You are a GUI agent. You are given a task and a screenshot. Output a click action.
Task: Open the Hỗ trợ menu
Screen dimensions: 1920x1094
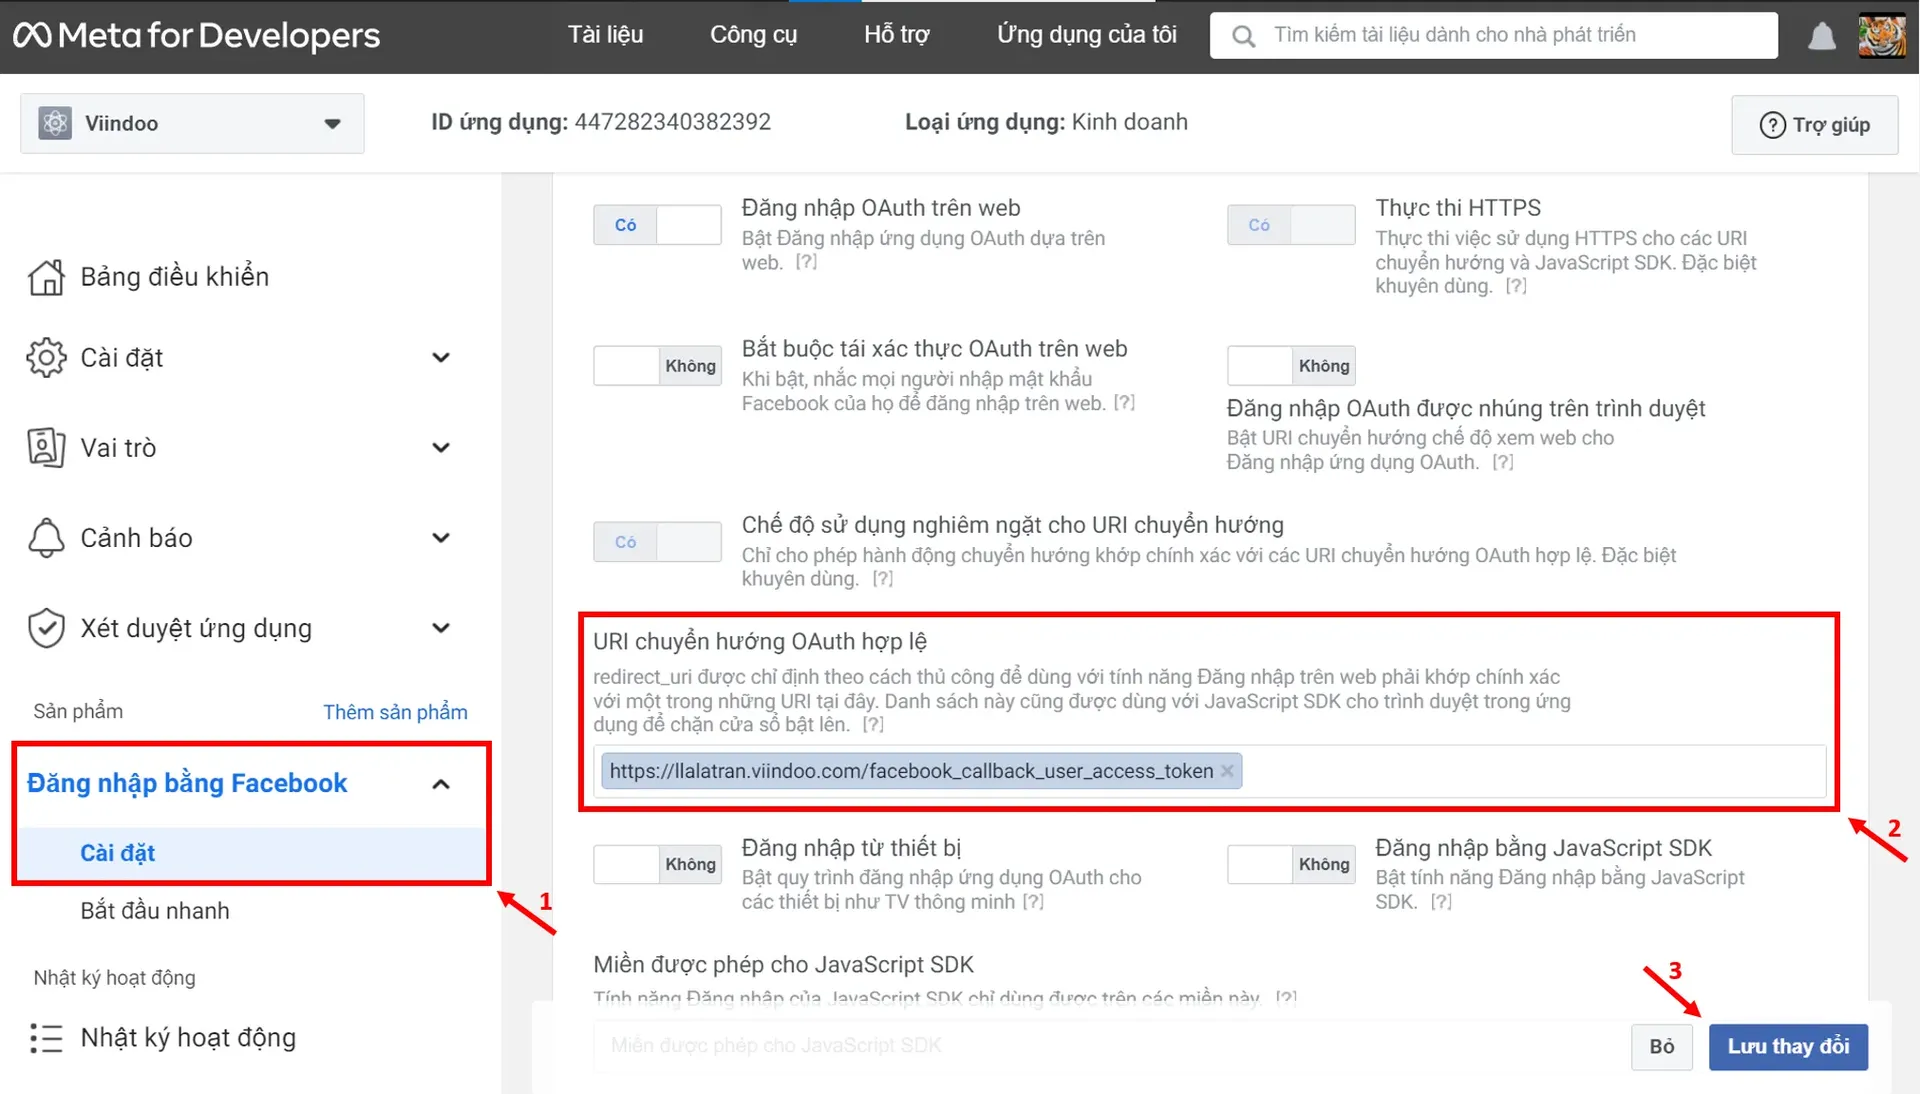(x=896, y=35)
